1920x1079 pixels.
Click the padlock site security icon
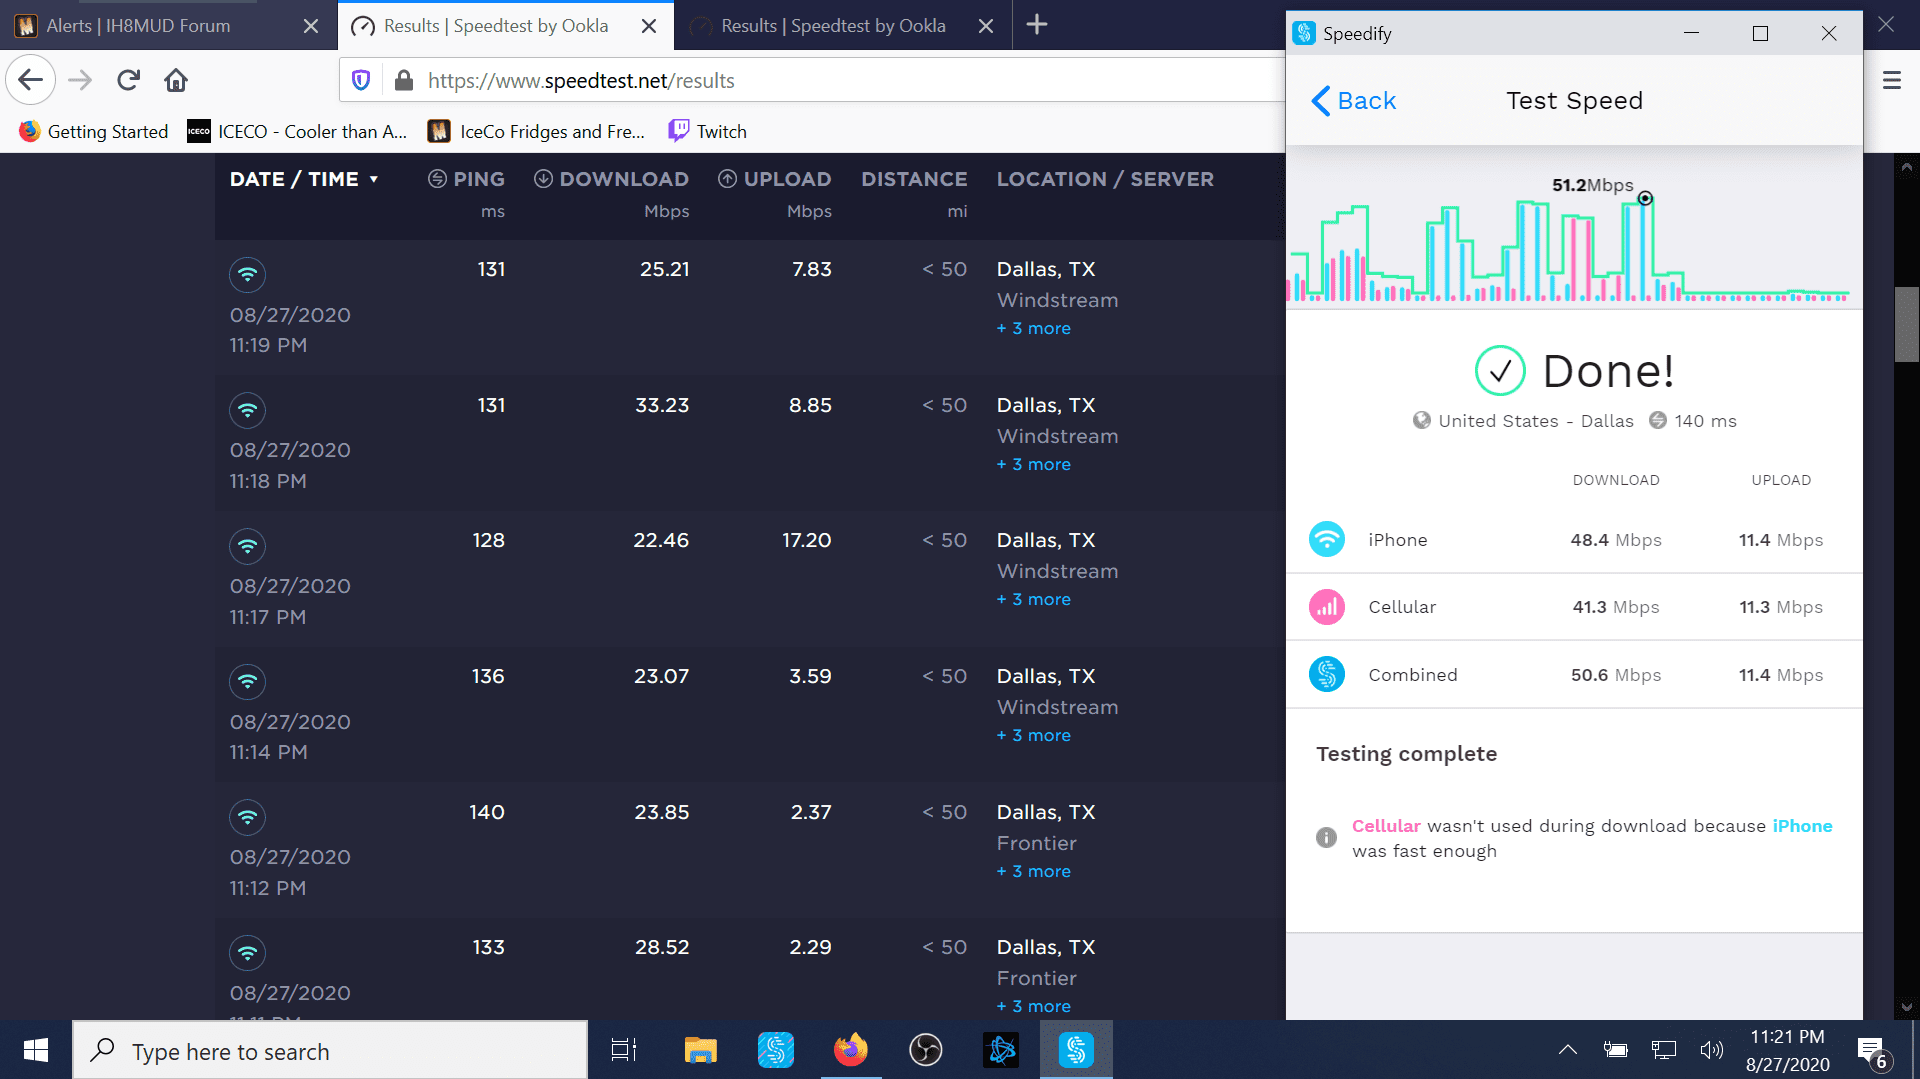pos(404,80)
